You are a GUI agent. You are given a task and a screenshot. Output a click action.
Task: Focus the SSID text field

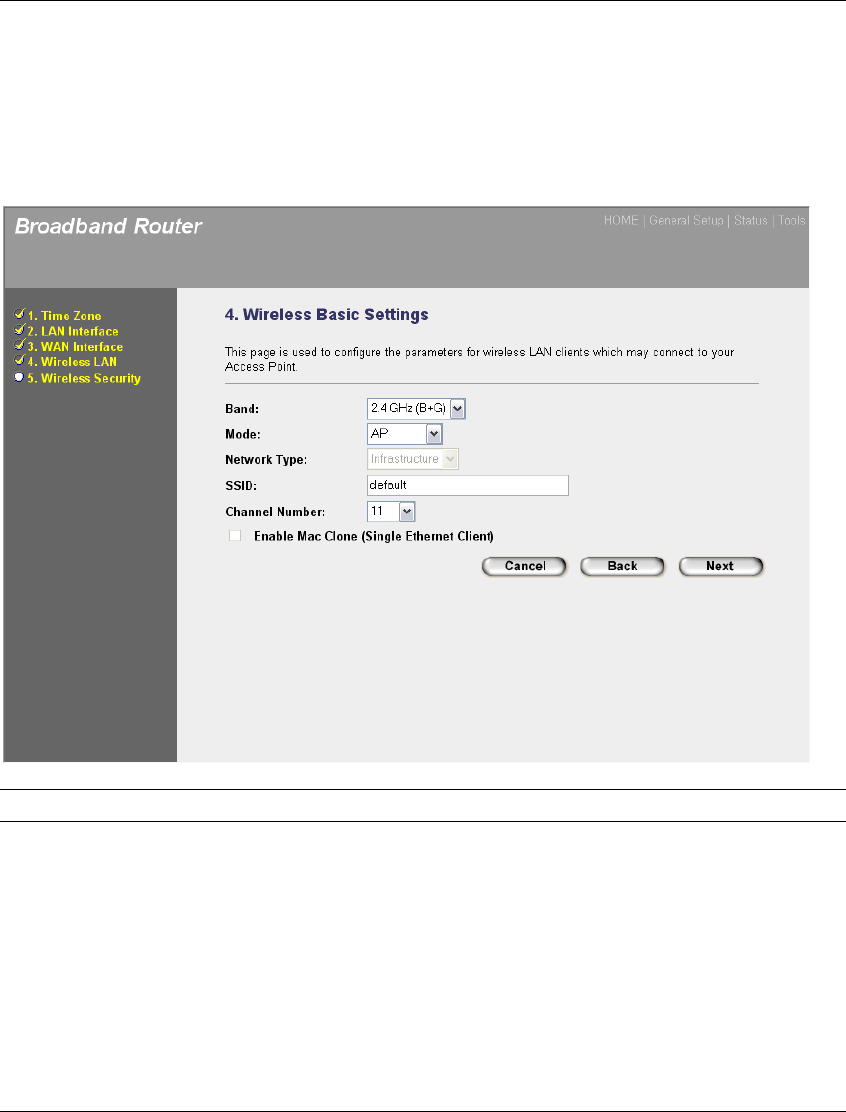click(468, 485)
